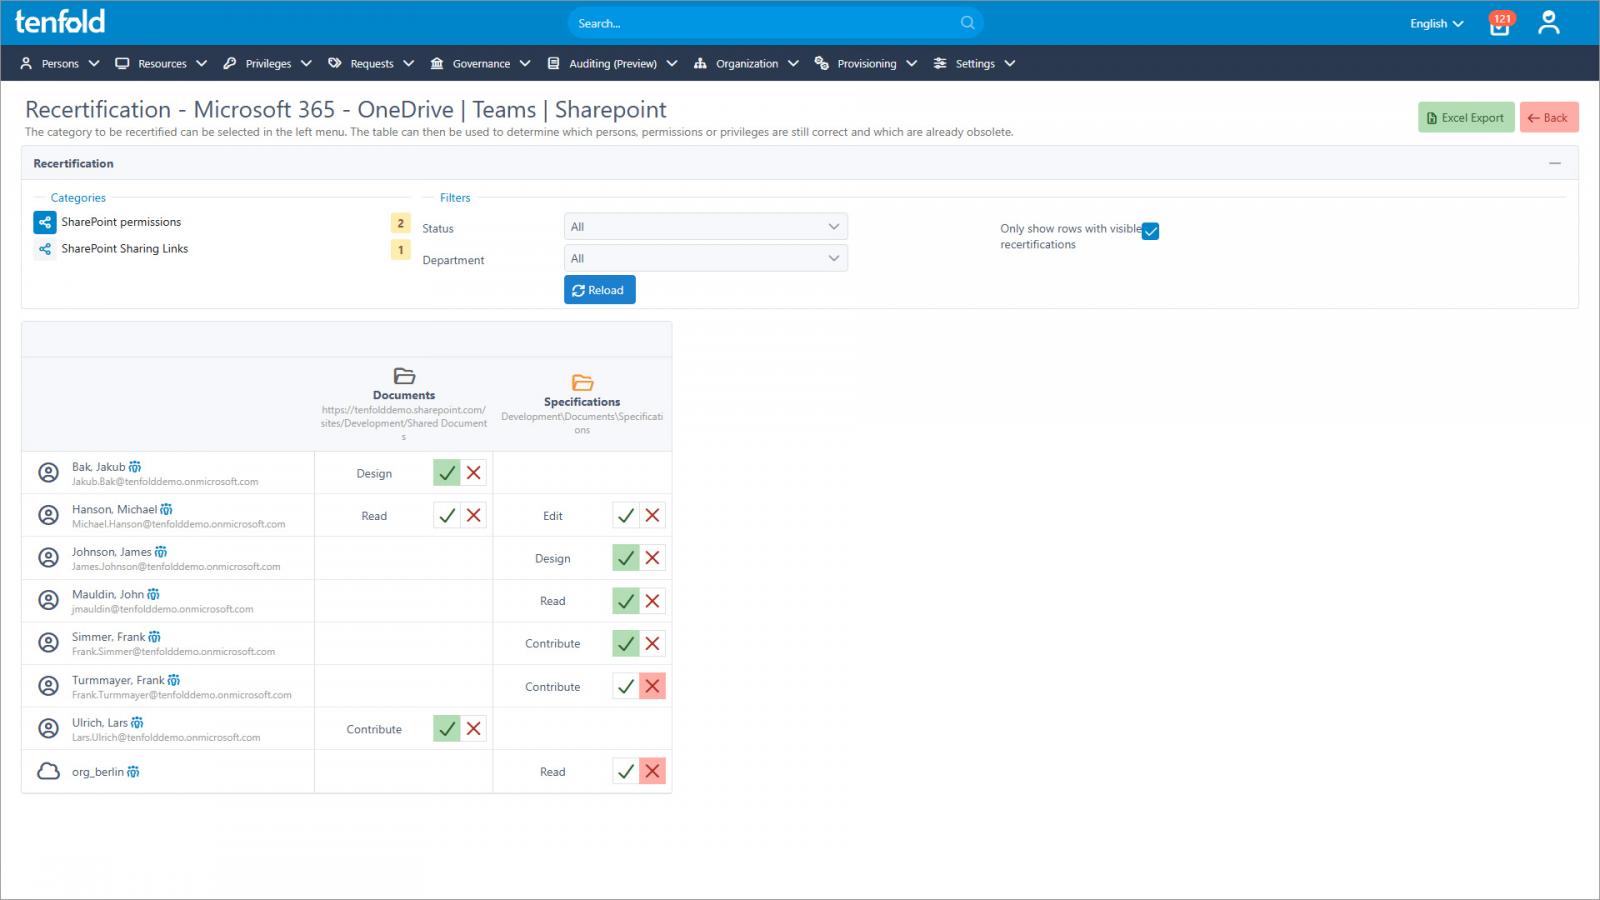Uncheck Only show rows with visible recertifications

click(x=1151, y=231)
